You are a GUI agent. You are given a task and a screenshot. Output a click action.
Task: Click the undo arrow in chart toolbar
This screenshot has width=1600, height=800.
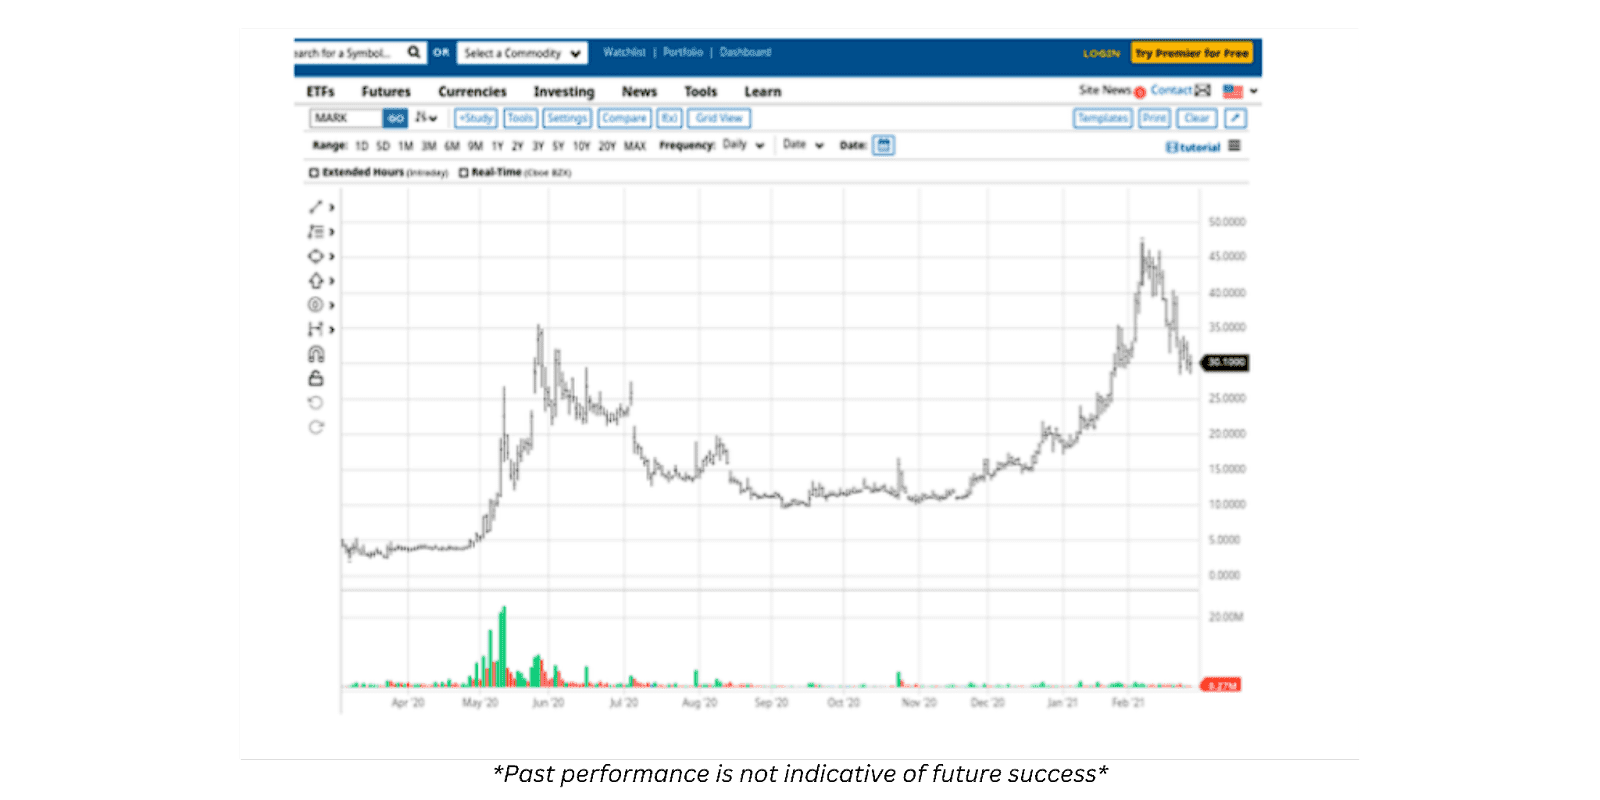pyautogui.click(x=316, y=403)
